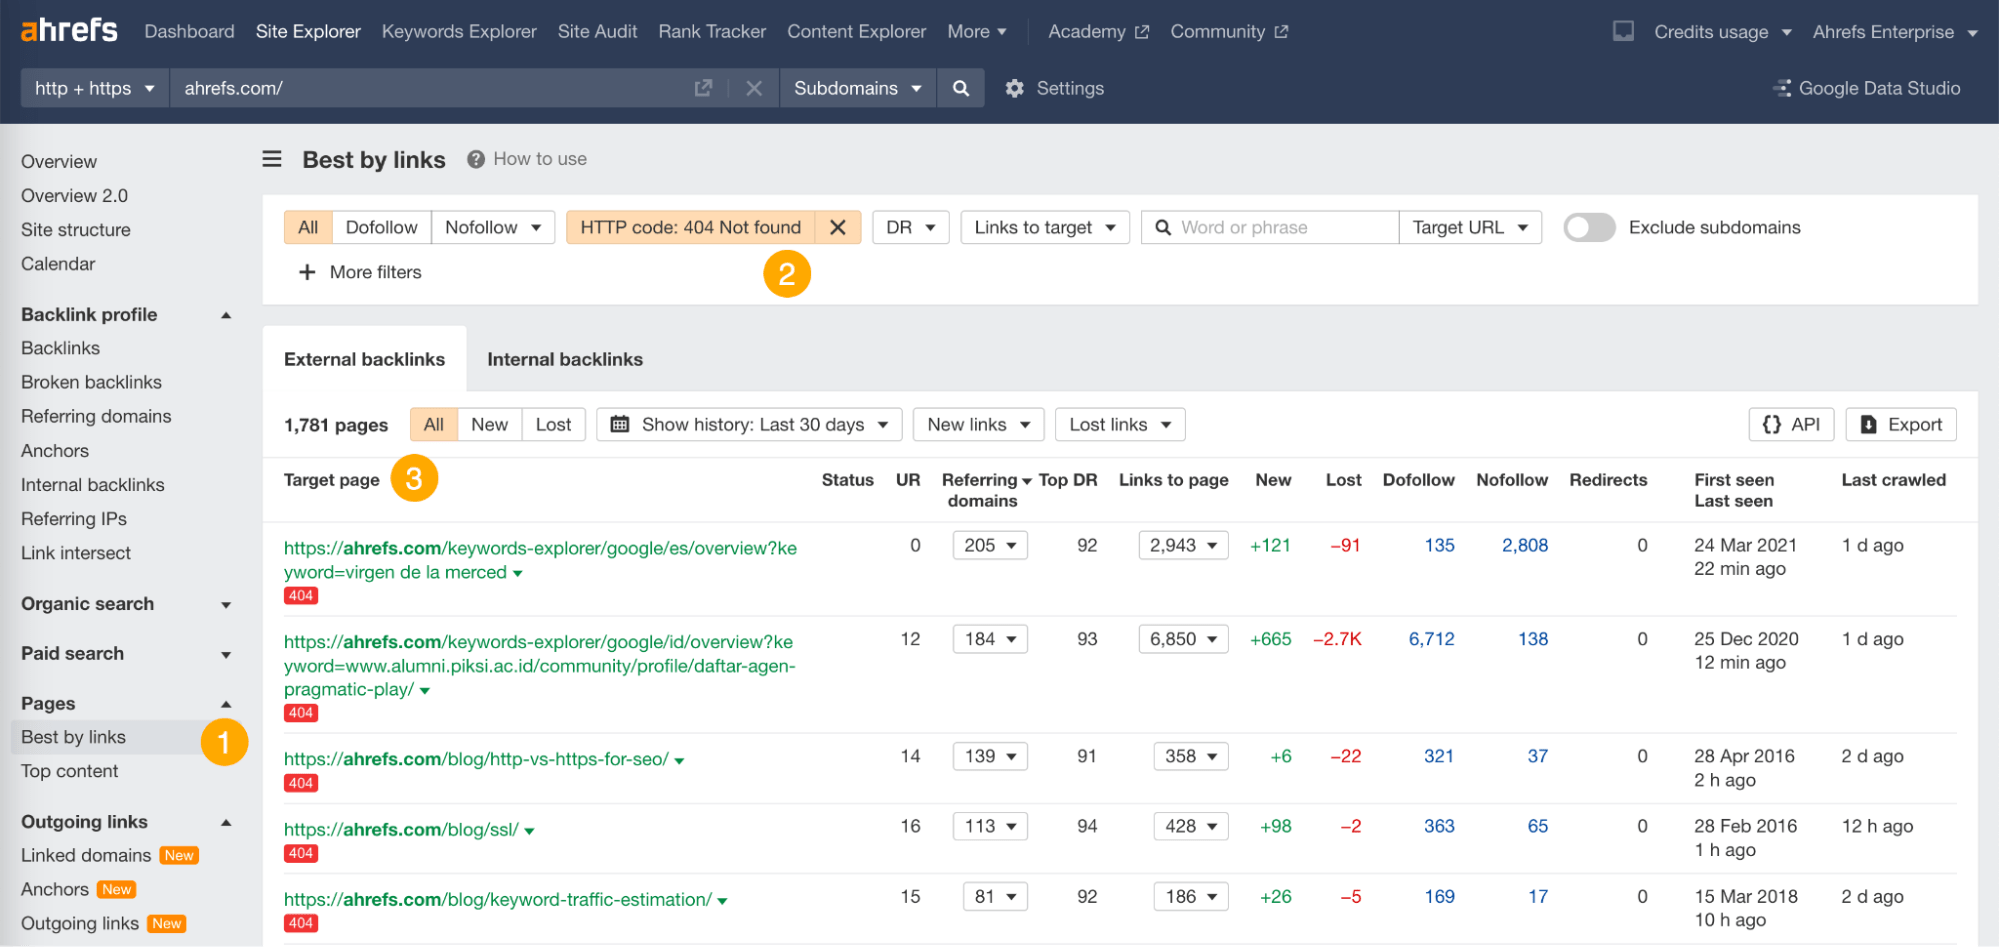Open the blog/ssl target page link

tap(400, 829)
